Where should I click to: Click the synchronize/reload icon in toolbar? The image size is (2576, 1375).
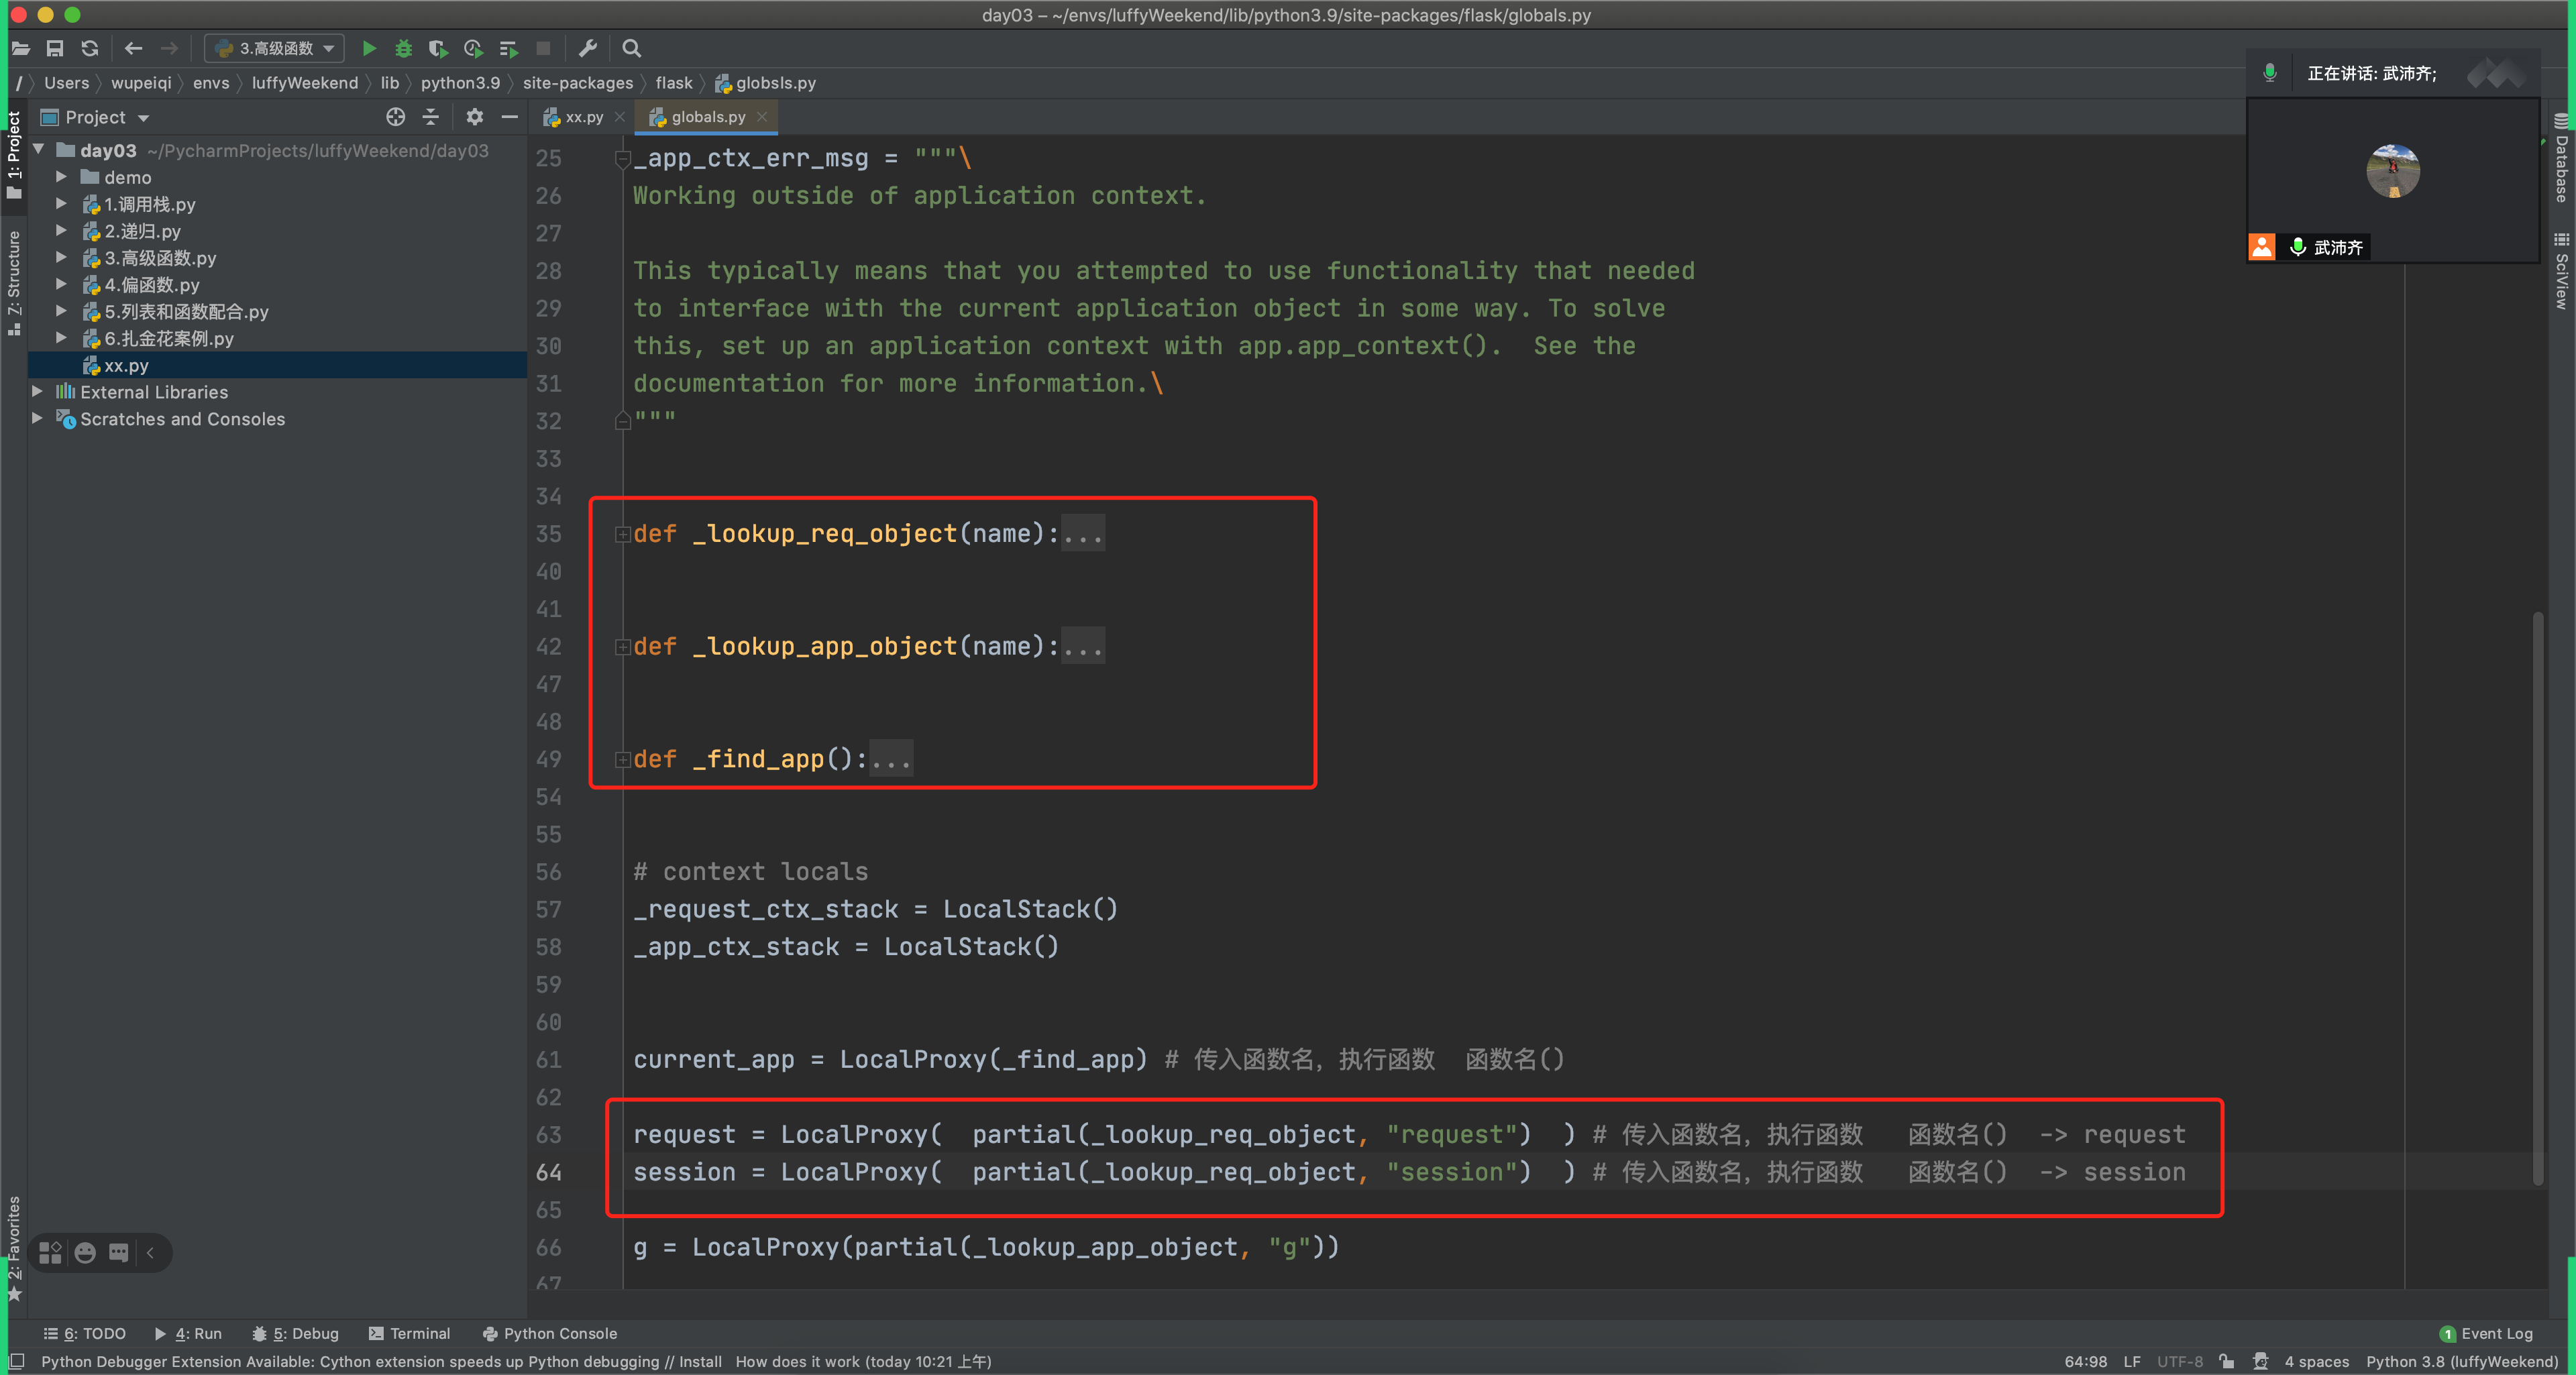[x=90, y=48]
